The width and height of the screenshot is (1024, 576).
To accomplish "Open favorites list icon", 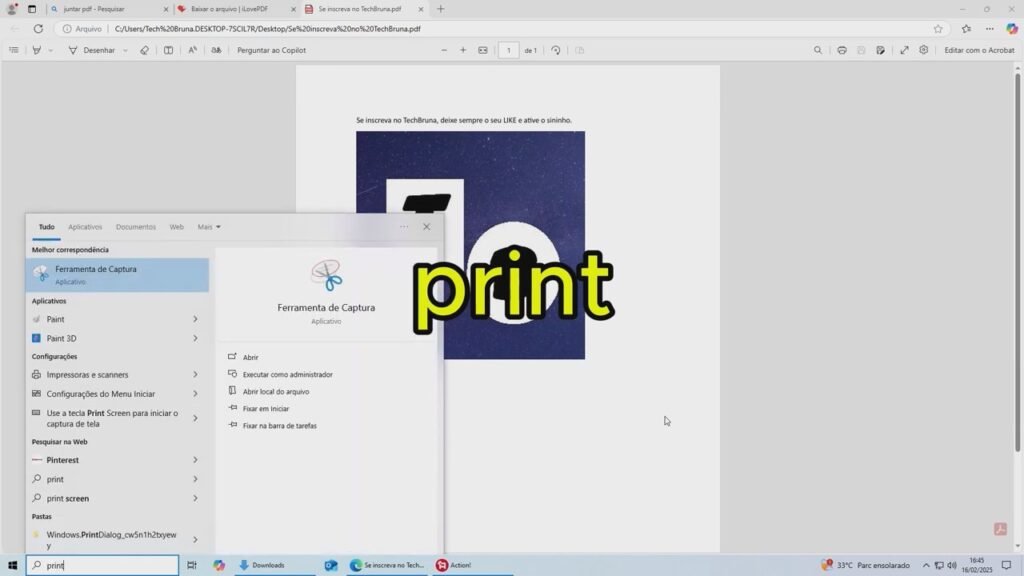I will (x=967, y=29).
